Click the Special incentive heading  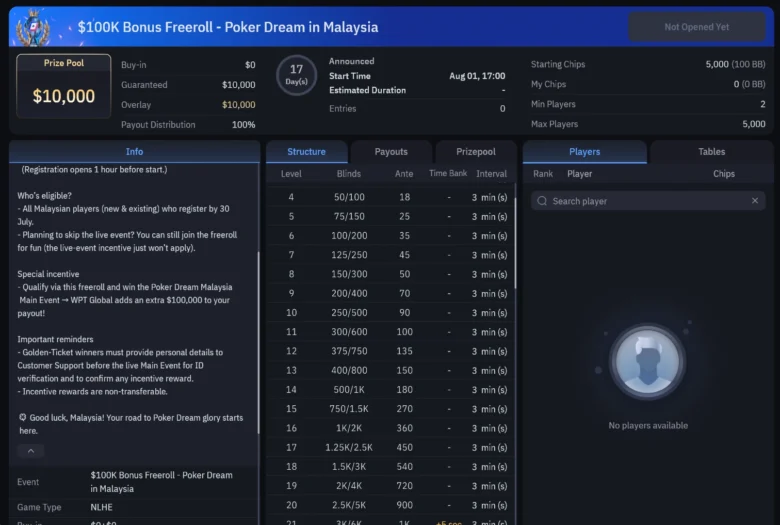(48, 274)
